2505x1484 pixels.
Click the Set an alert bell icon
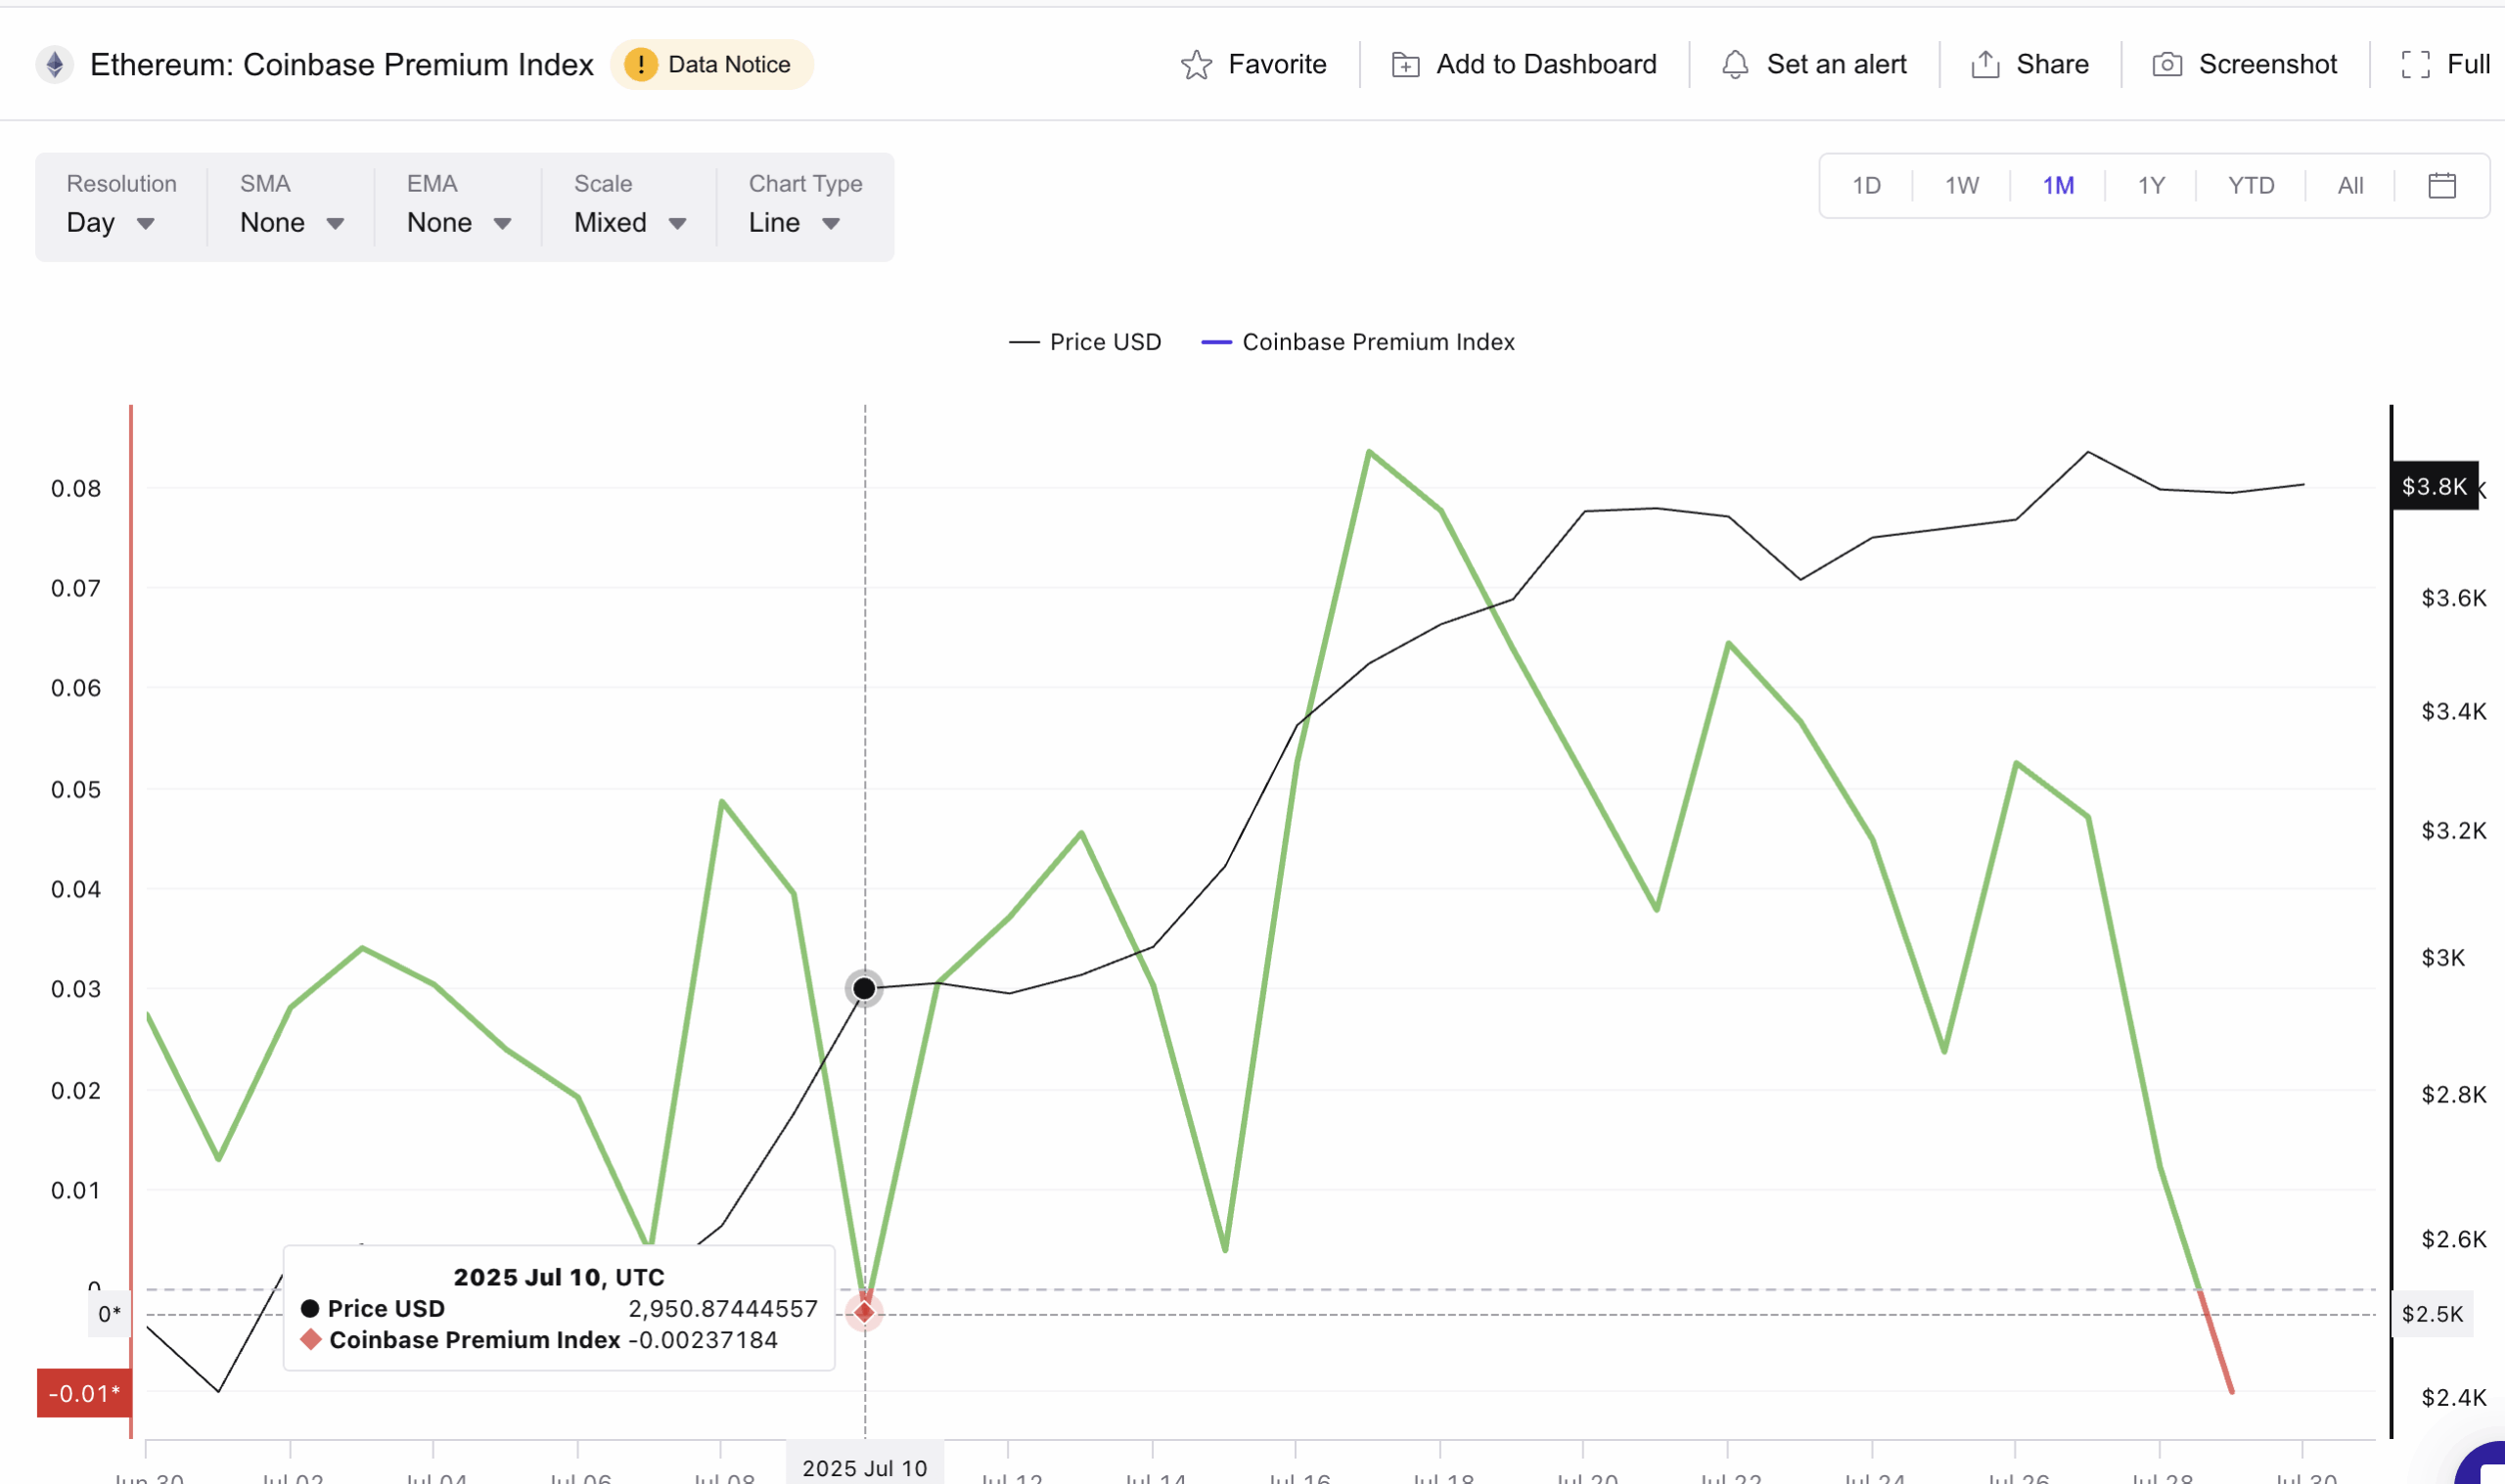click(1735, 65)
